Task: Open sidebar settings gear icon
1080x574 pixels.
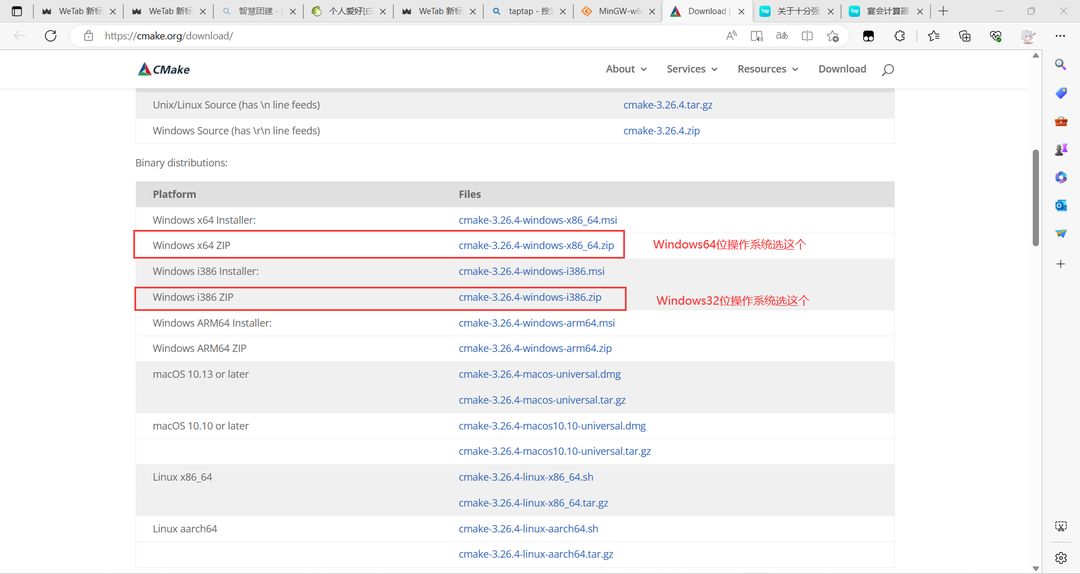Action: 1061,557
